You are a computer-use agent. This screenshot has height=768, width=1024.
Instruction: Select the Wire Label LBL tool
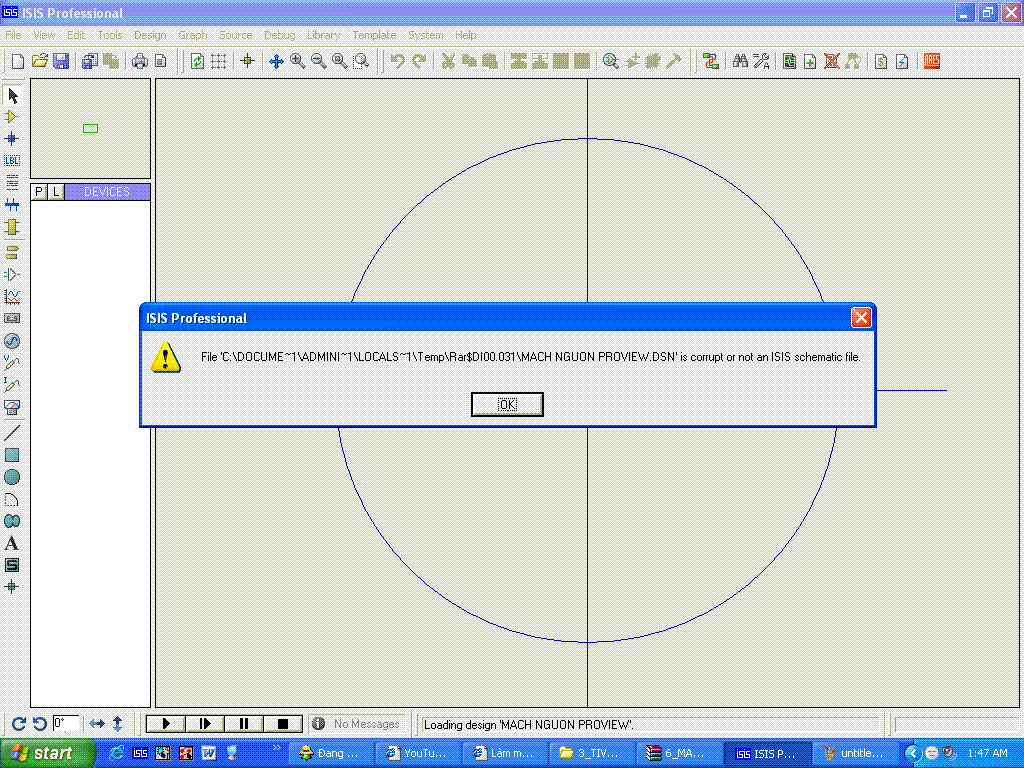click(12, 160)
